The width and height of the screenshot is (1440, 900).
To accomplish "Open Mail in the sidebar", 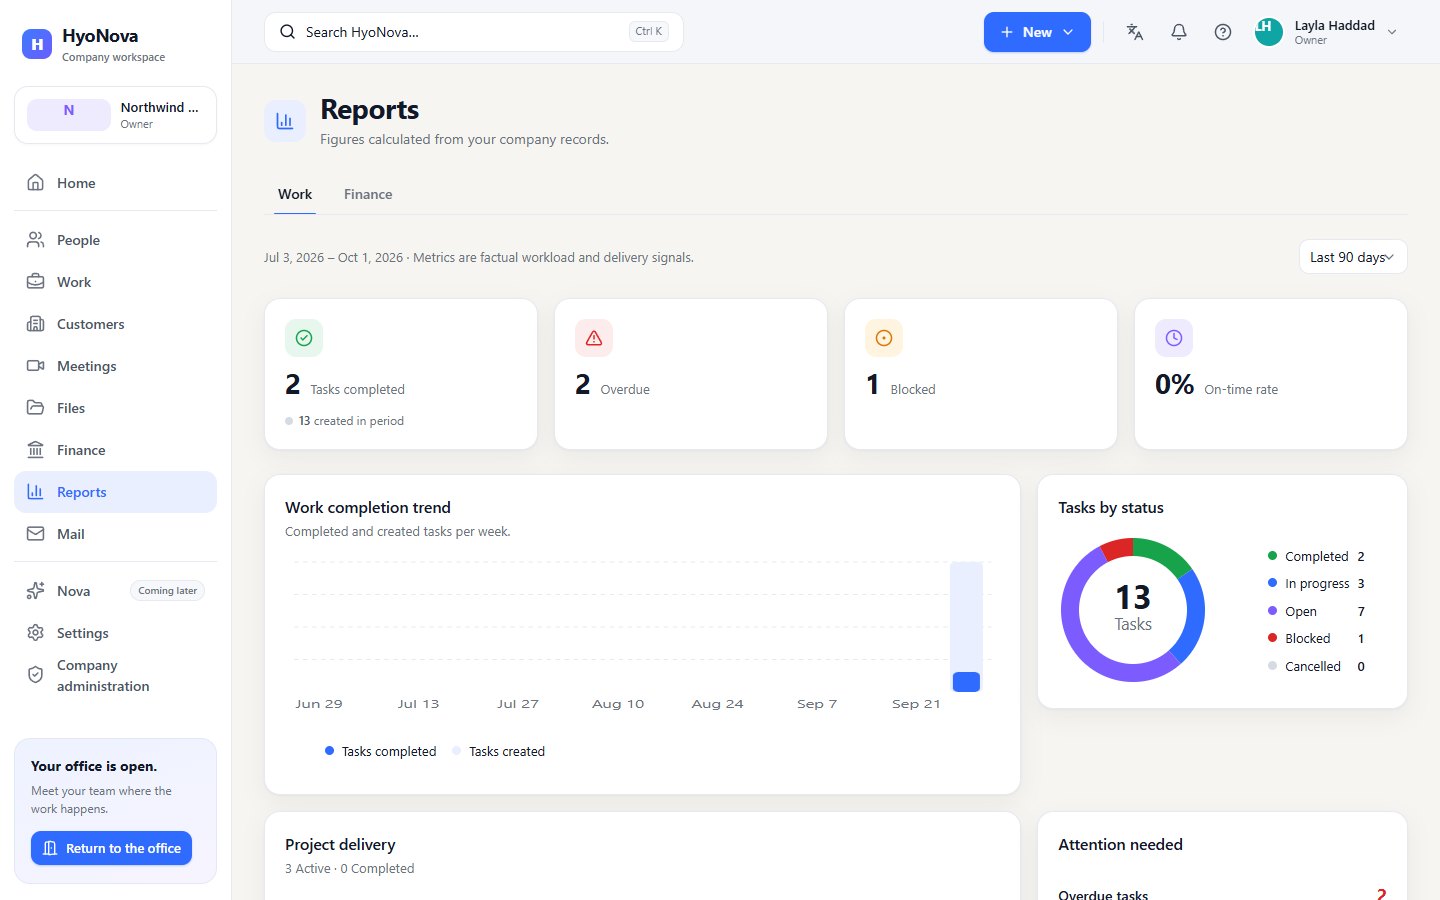I will (x=115, y=534).
